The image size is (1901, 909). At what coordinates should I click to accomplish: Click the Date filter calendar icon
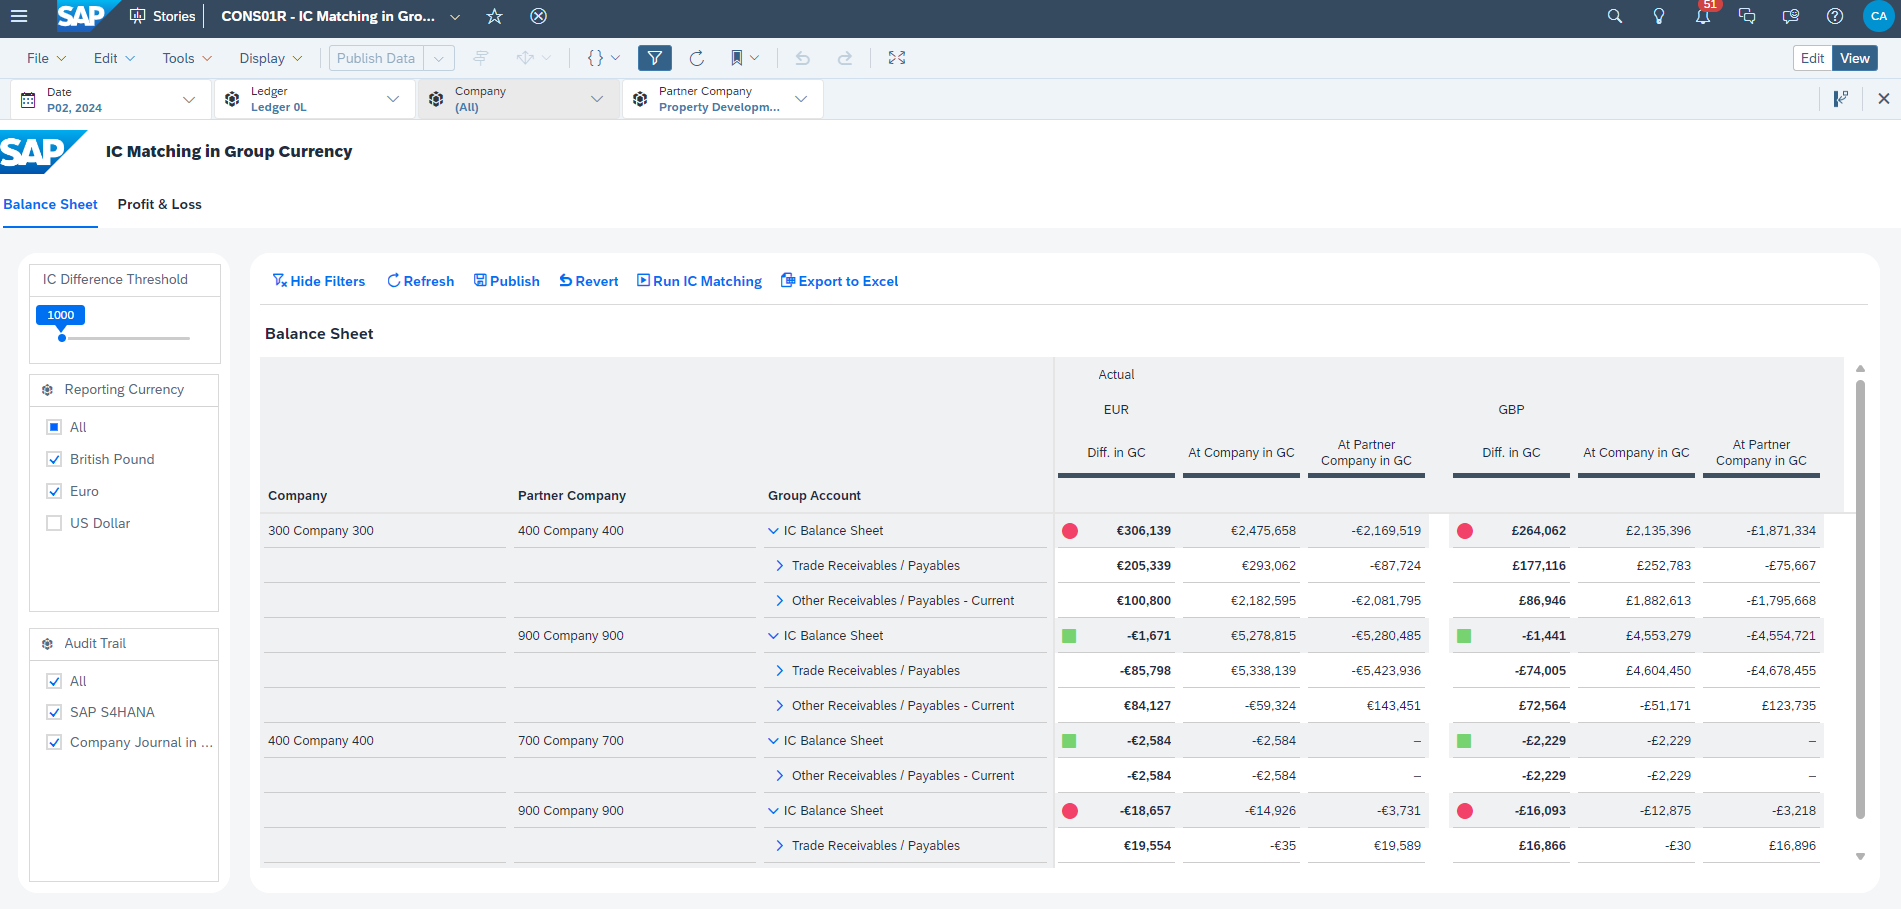click(x=28, y=99)
